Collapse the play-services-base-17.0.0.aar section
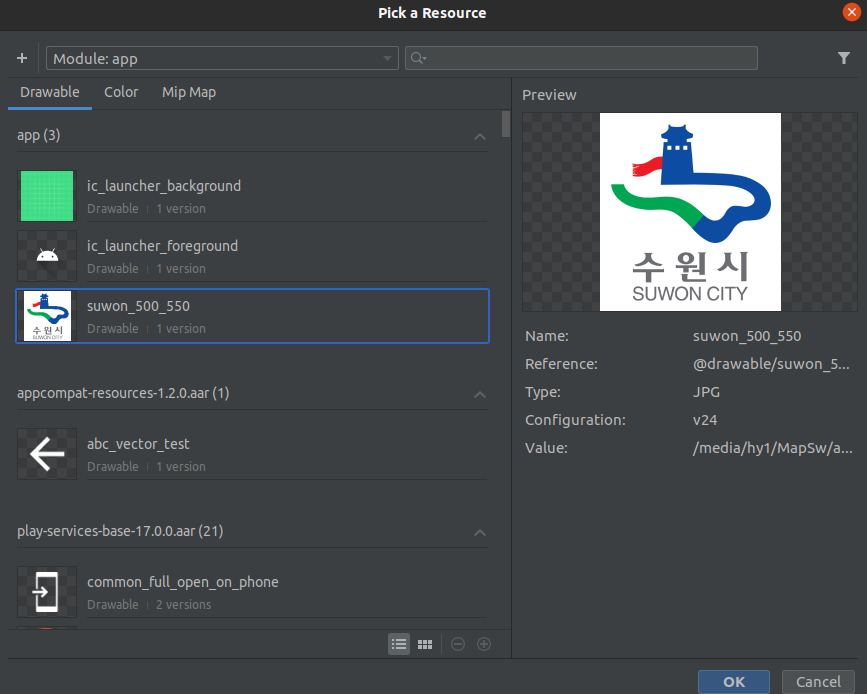This screenshot has width=867, height=694. click(x=480, y=533)
